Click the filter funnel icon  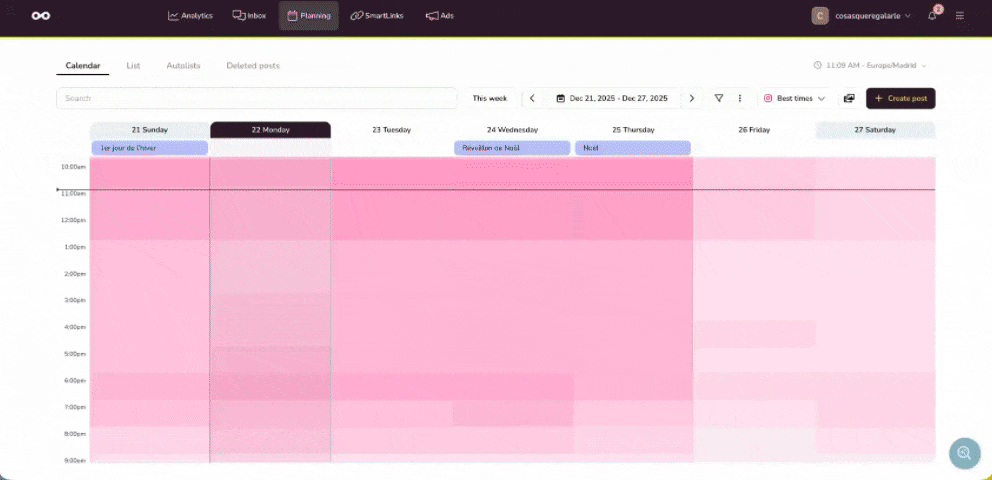pos(719,98)
